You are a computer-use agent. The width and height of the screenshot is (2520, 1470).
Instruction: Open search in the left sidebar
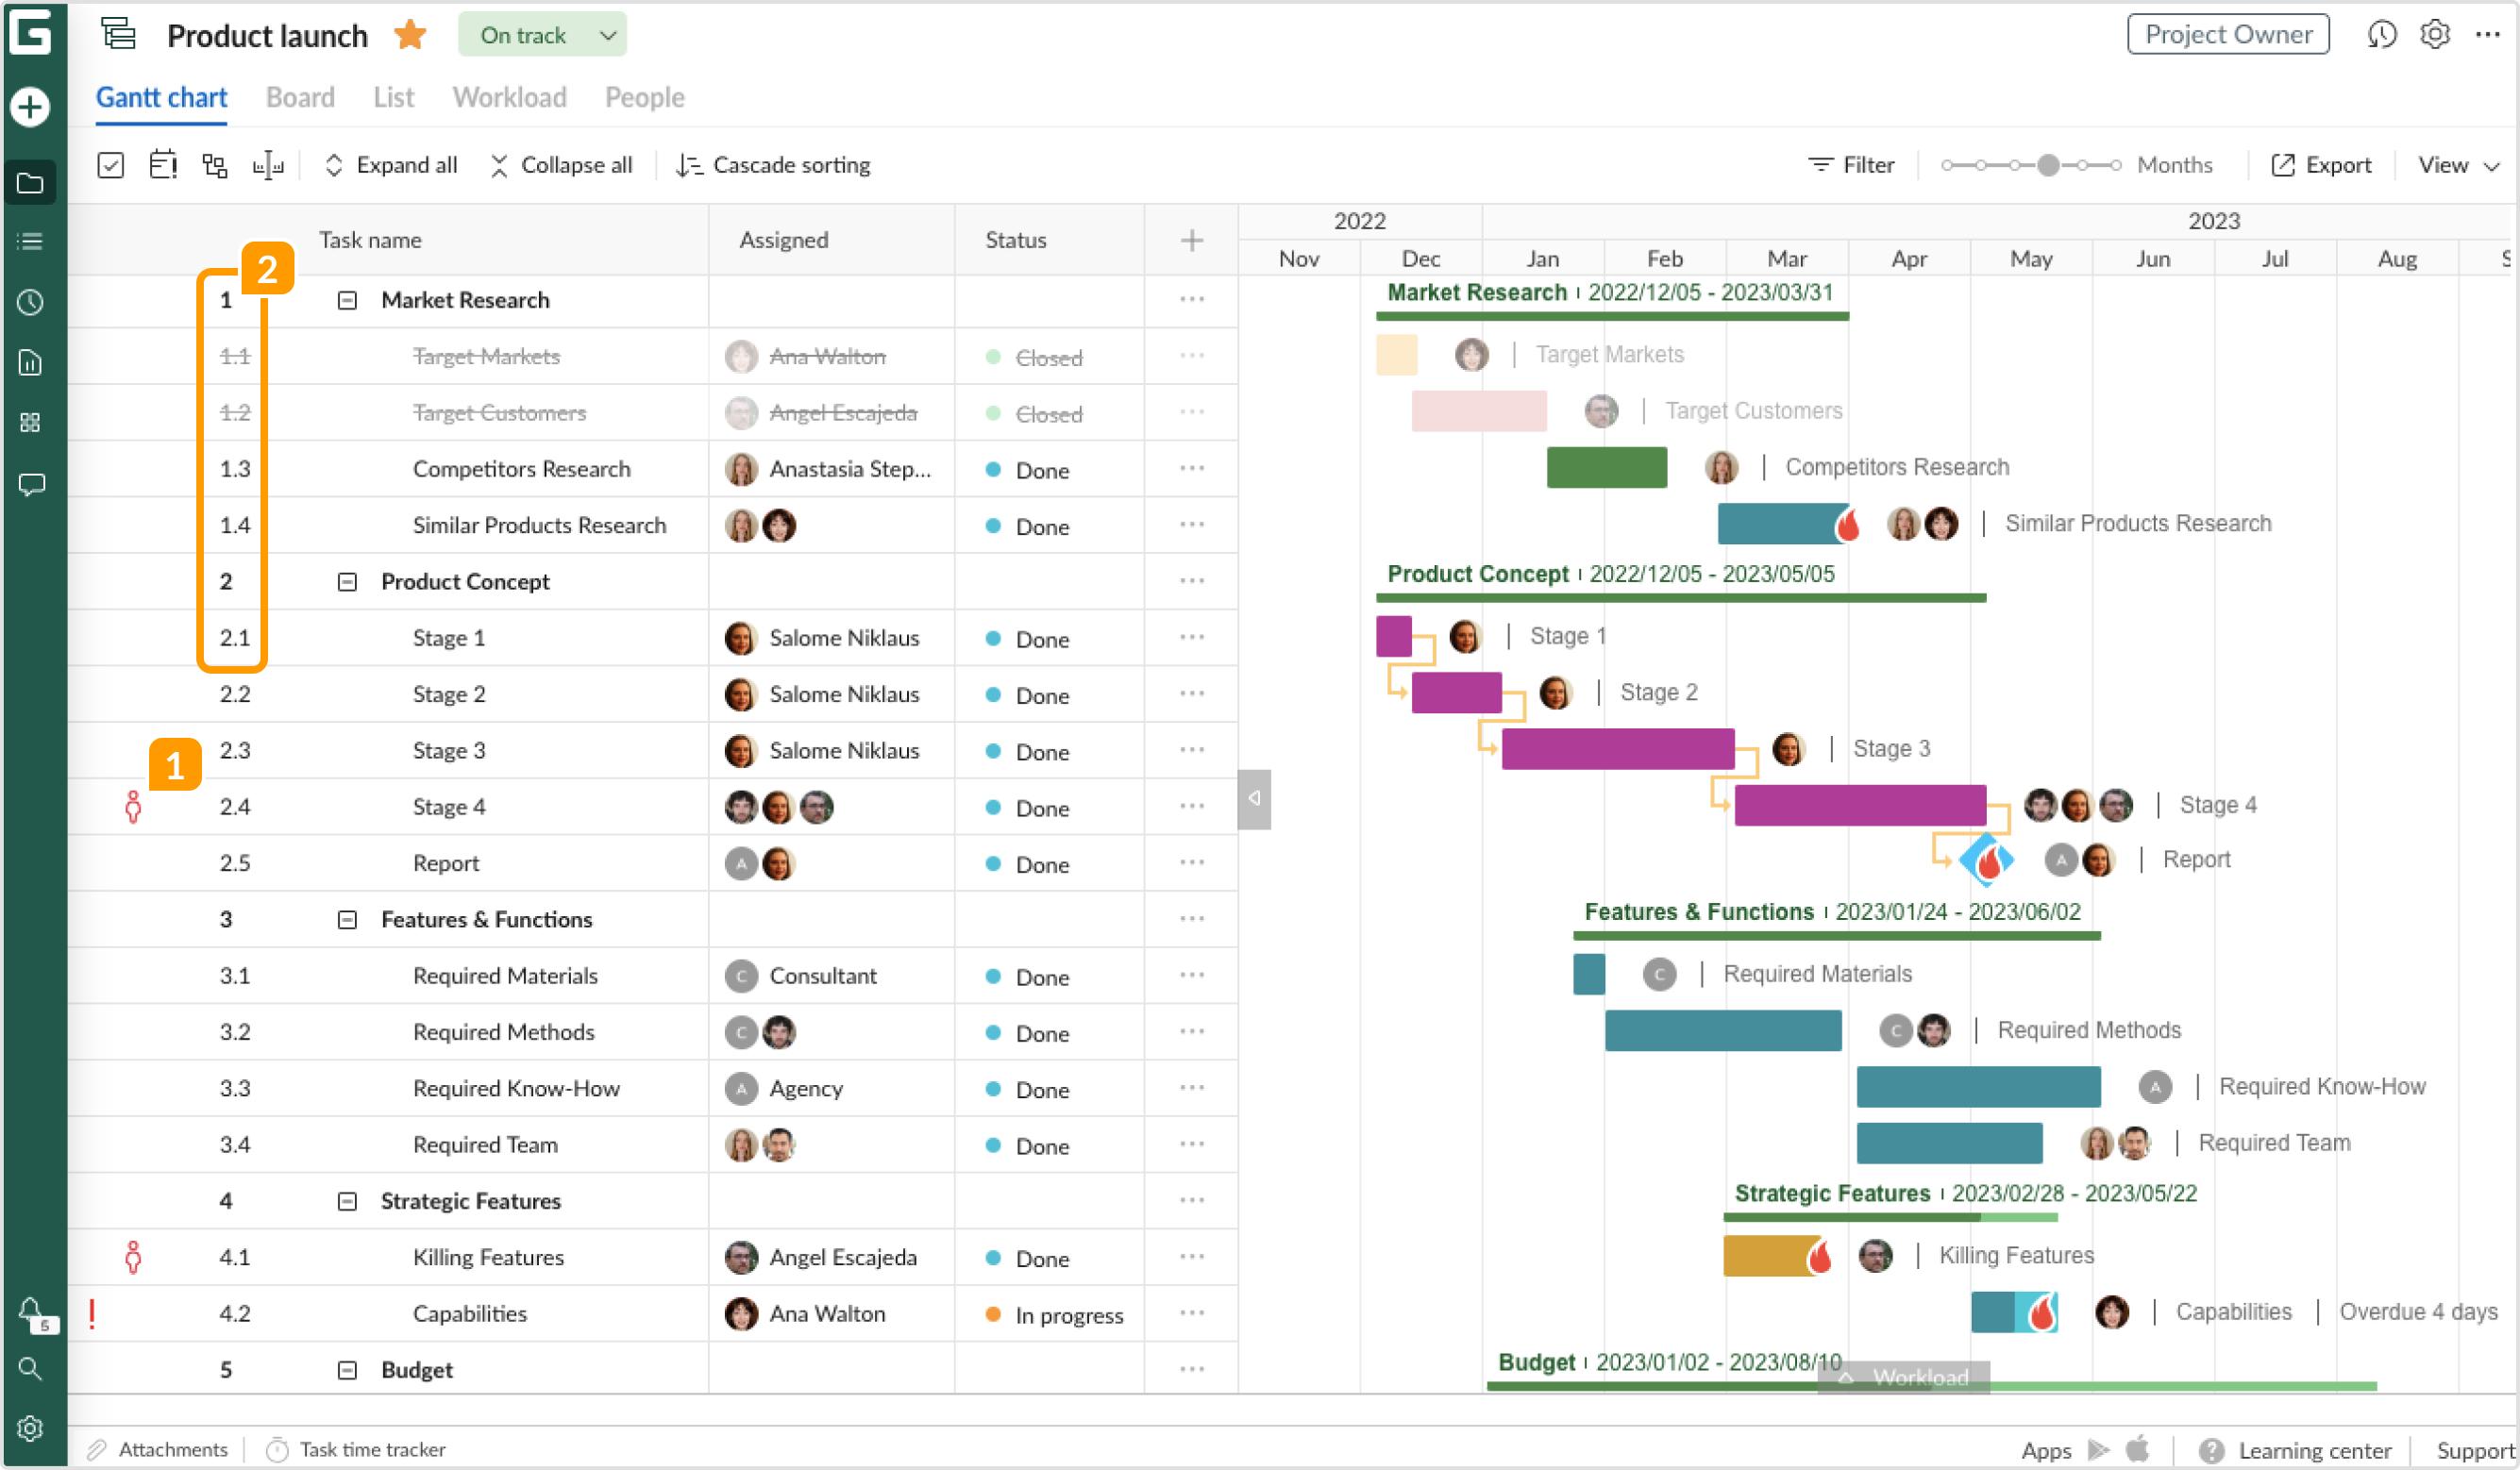coord(30,1369)
